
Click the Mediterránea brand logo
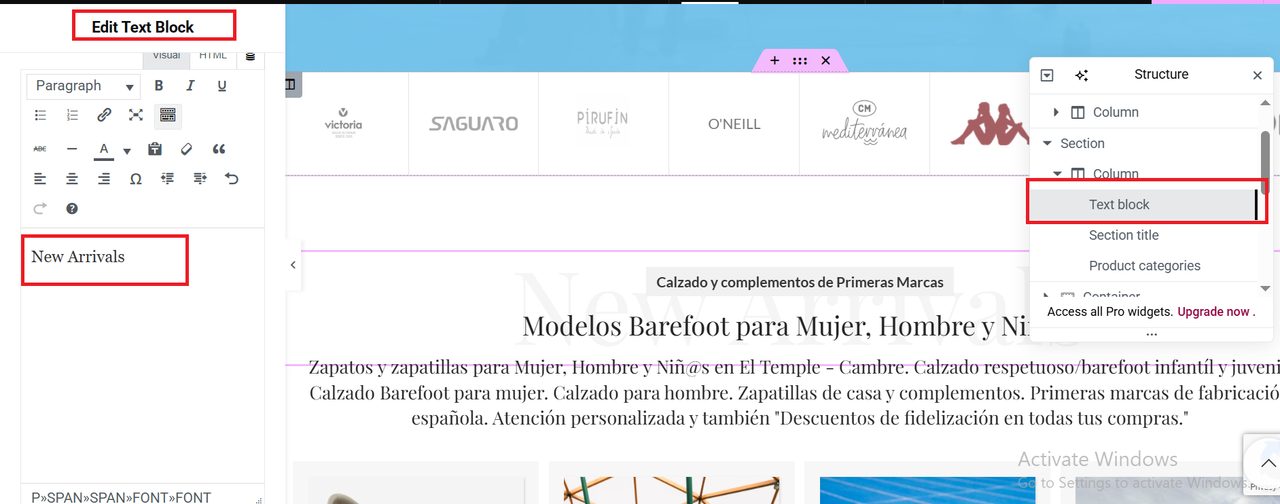click(x=864, y=123)
